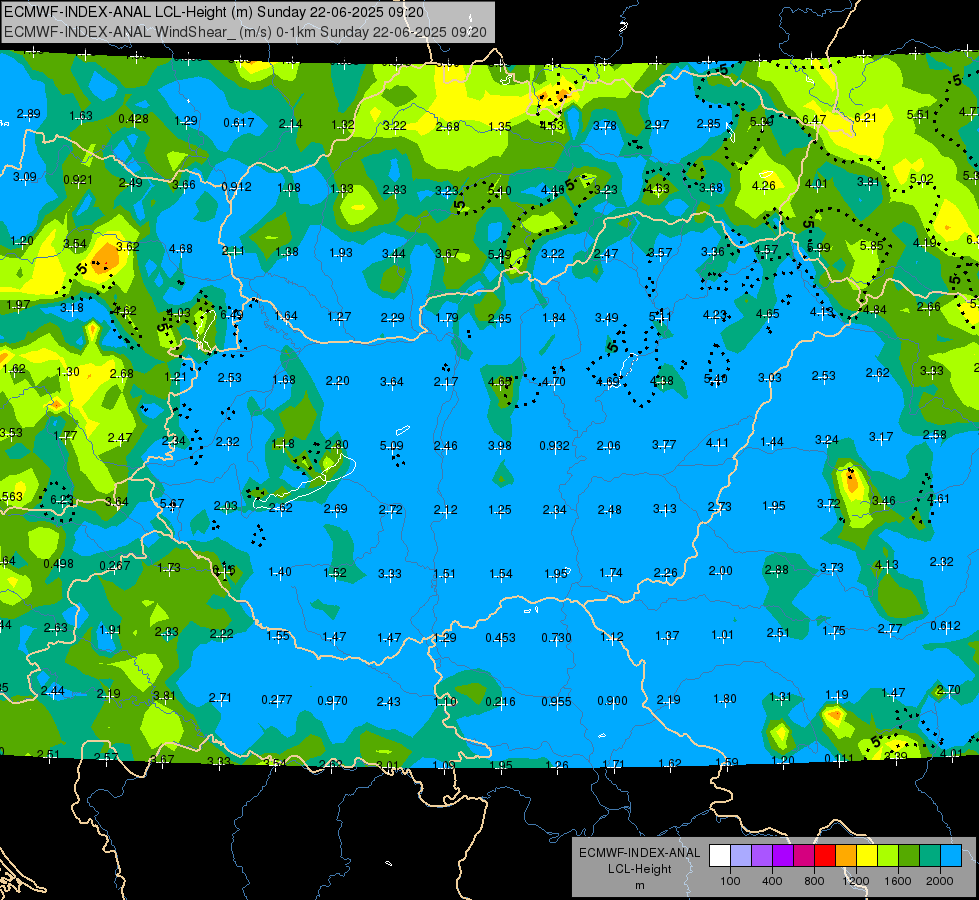Image resolution: width=979 pixels, height=900 pixels.
Task: Click the wind shear value '5.85'
Action: [x=872, y=245]
